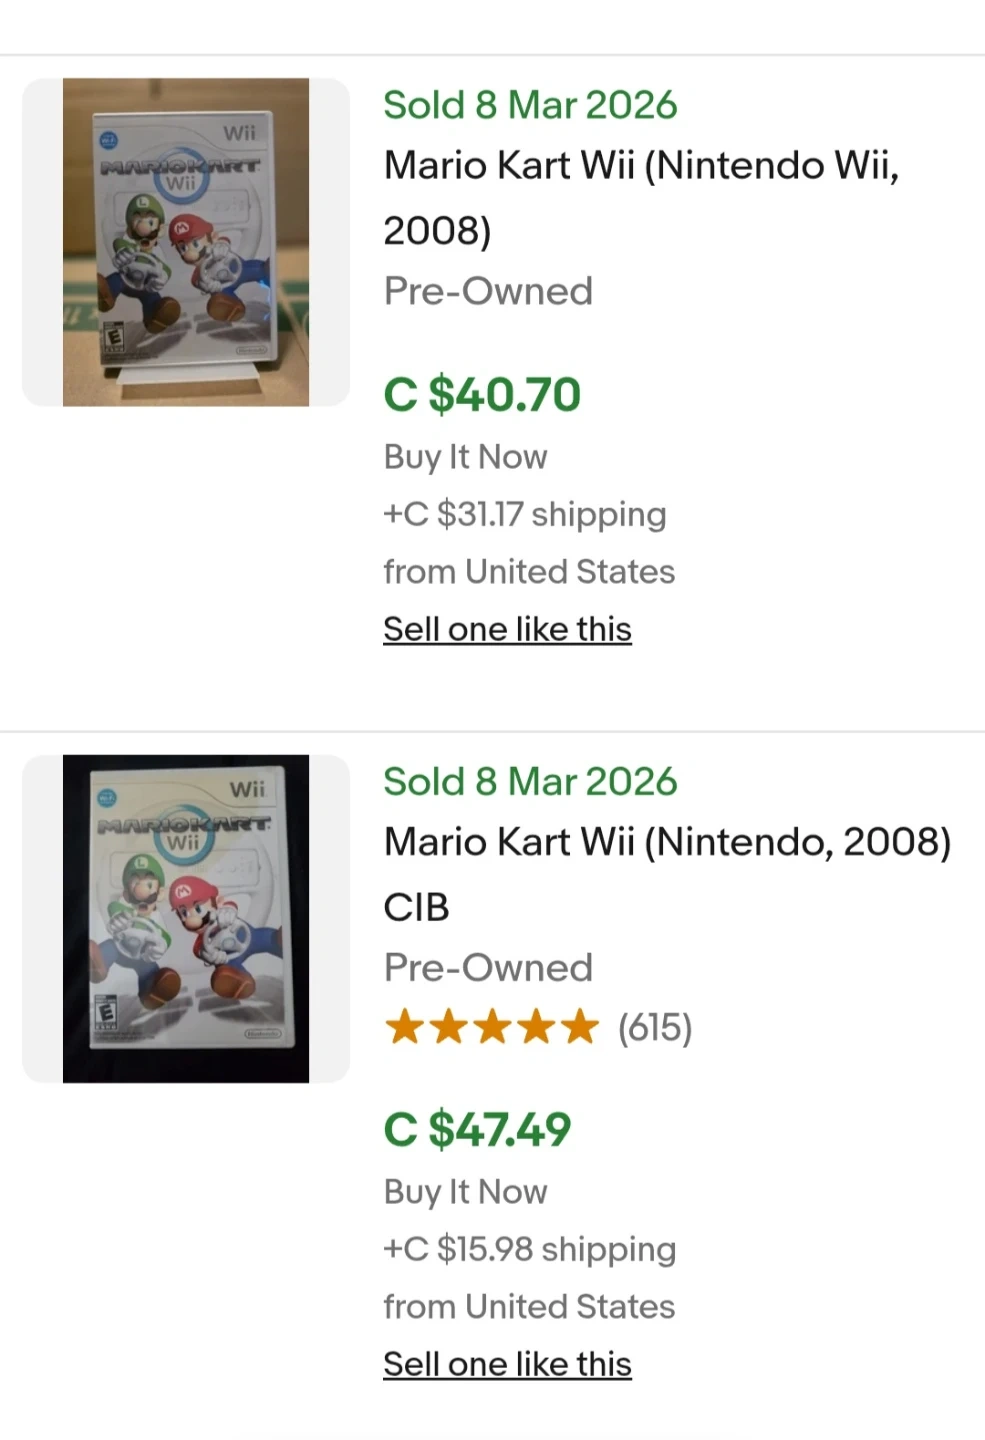Click "Pre-Owned" label above the star rating

pos(488,967)
